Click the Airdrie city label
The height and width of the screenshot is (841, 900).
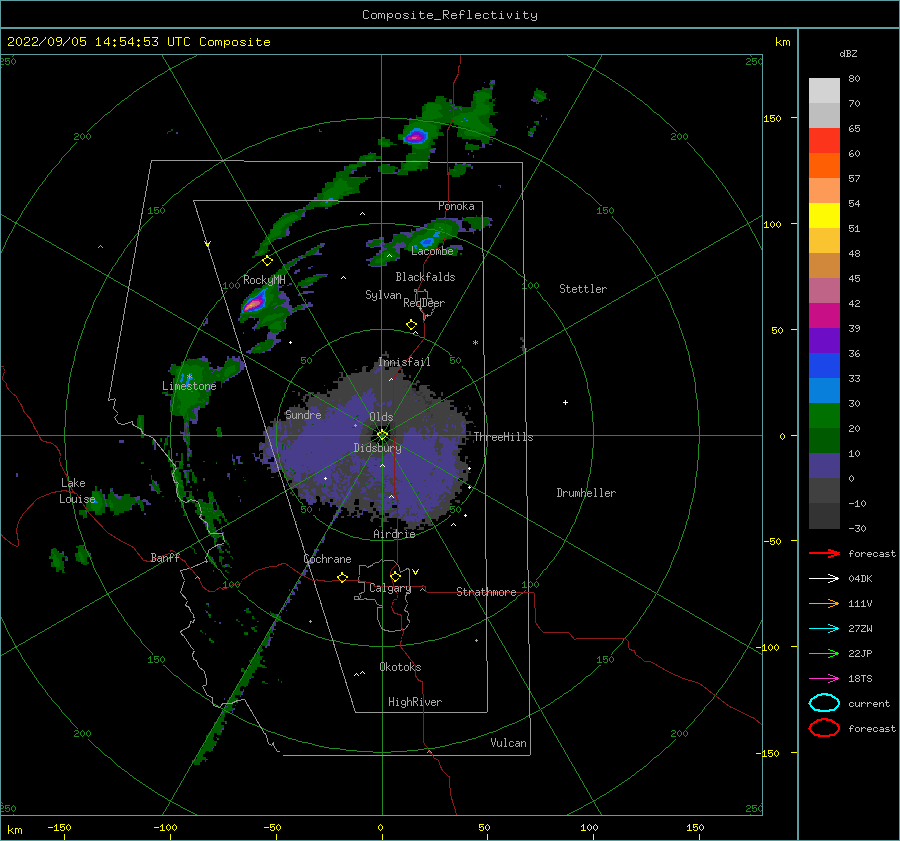[x=394, y=534]
